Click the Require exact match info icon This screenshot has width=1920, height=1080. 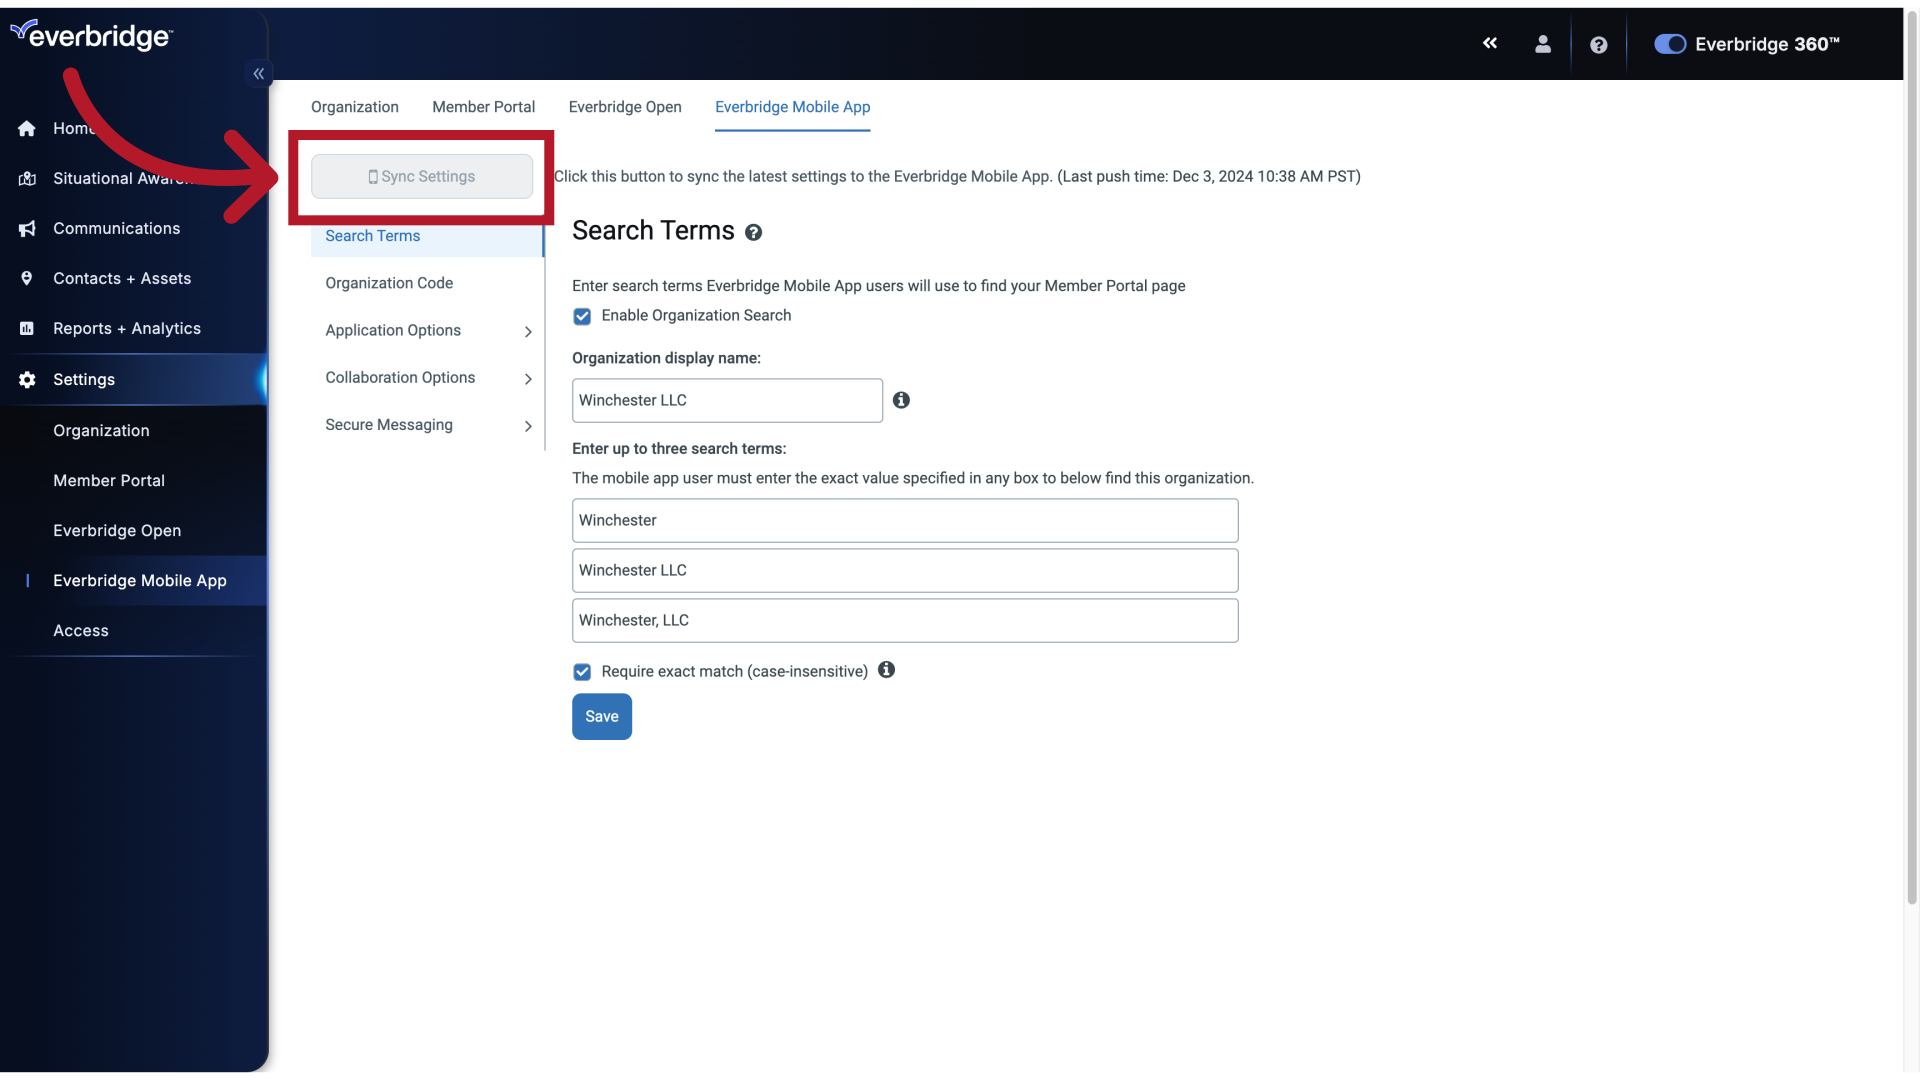[x=887, y=670]
